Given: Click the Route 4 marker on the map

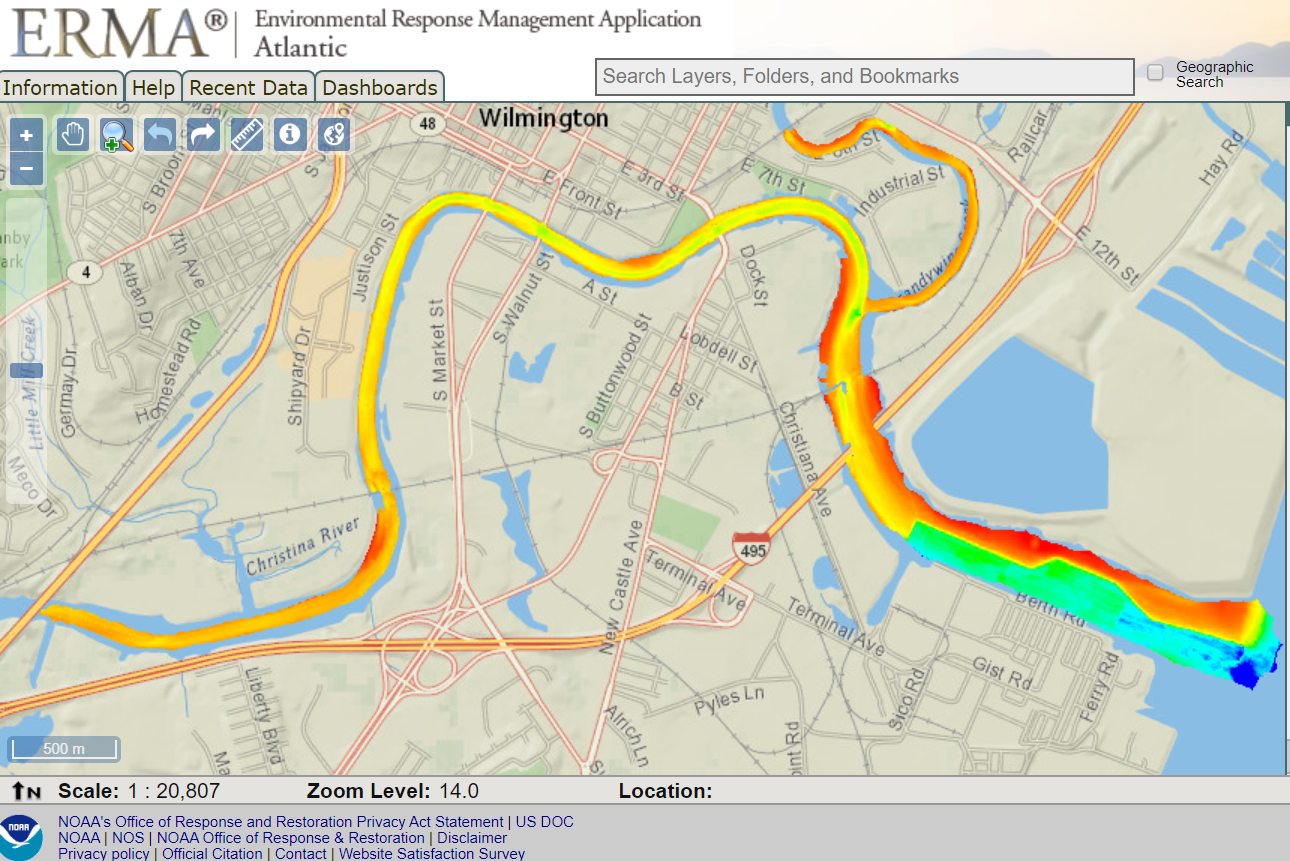Looking at the screenshot, I should click(87, 272).
